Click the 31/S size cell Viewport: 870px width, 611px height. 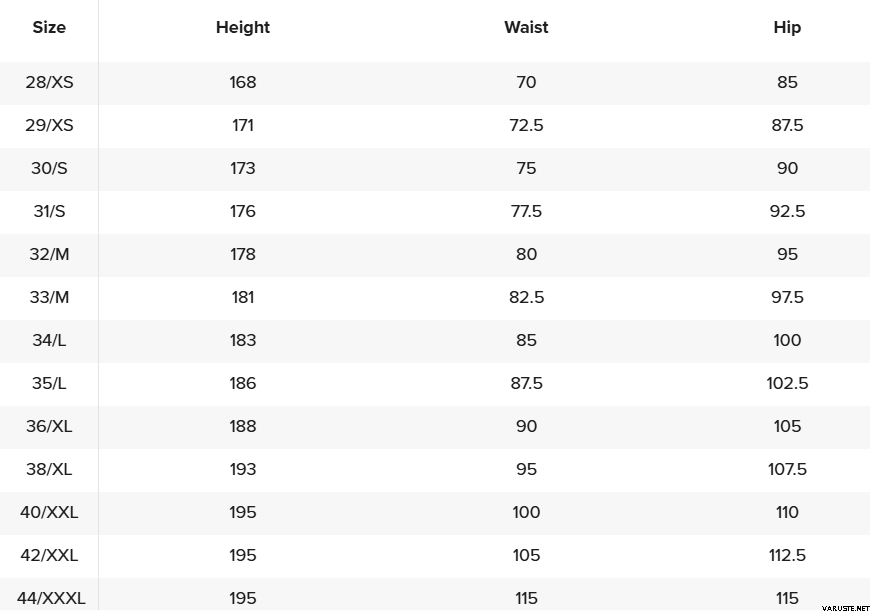pyautogui.click(x=49, y=211)
